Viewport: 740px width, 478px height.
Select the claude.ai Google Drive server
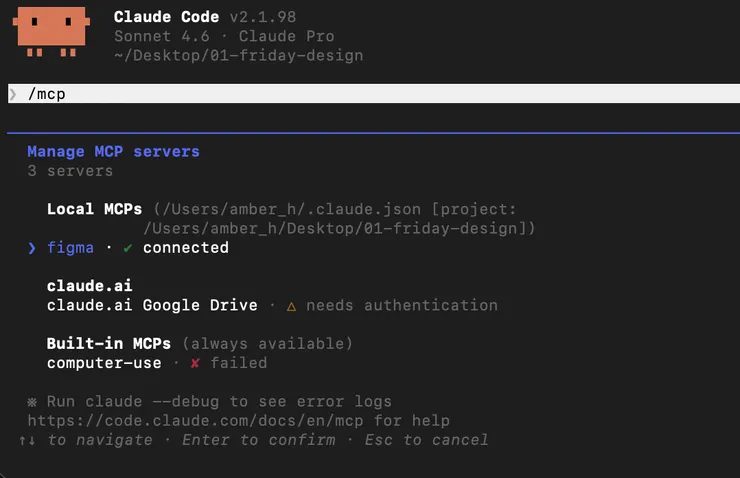[152, 305]
